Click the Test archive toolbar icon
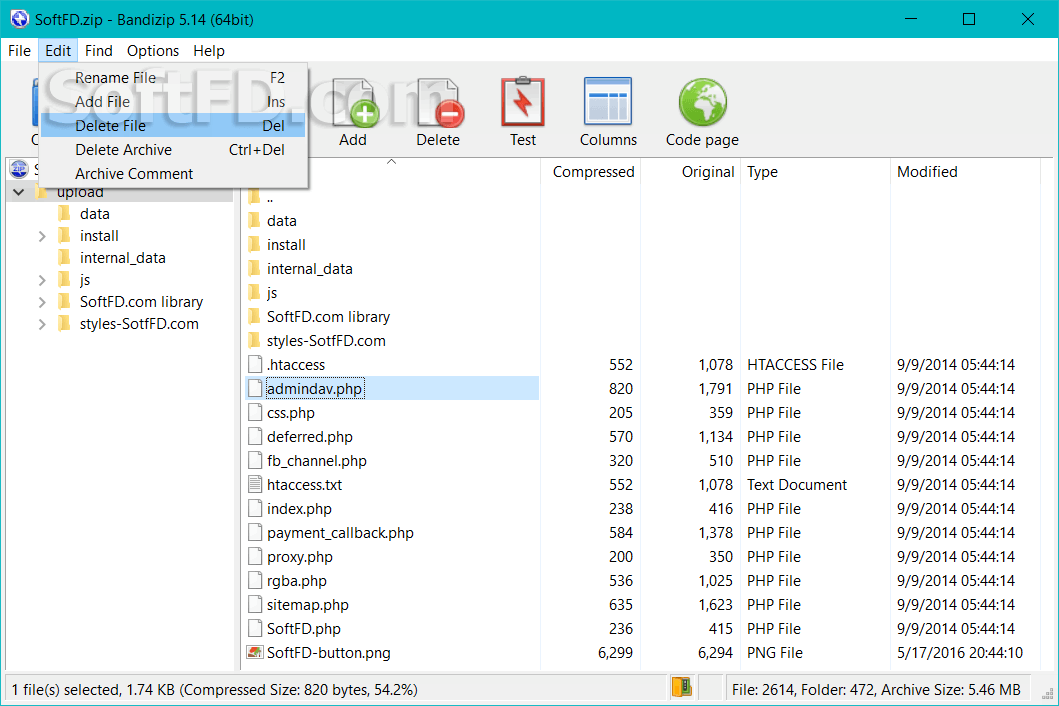 click(523, 102)
